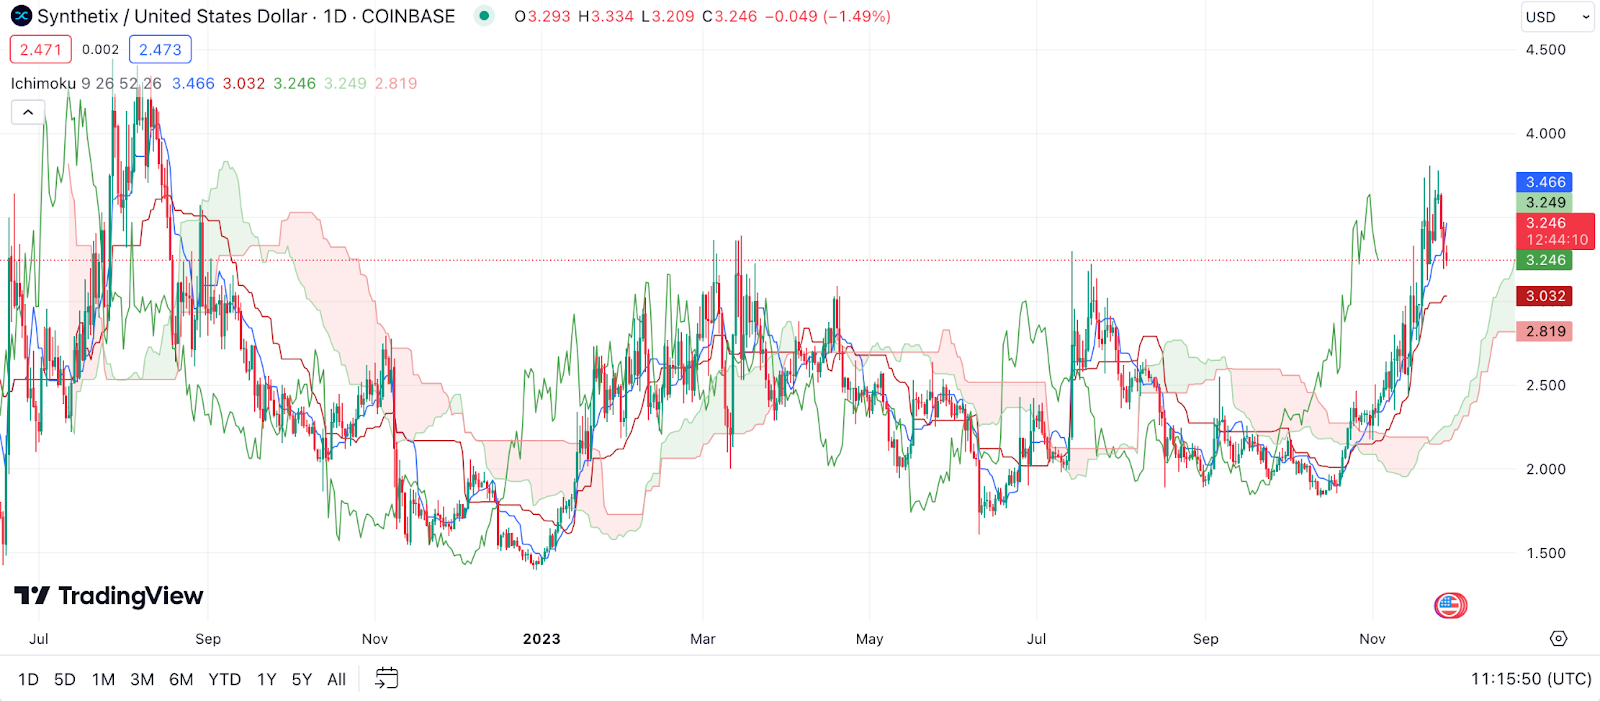
Task: Click the symbol title Synthetix / United States Dollar
Action: 172,16
